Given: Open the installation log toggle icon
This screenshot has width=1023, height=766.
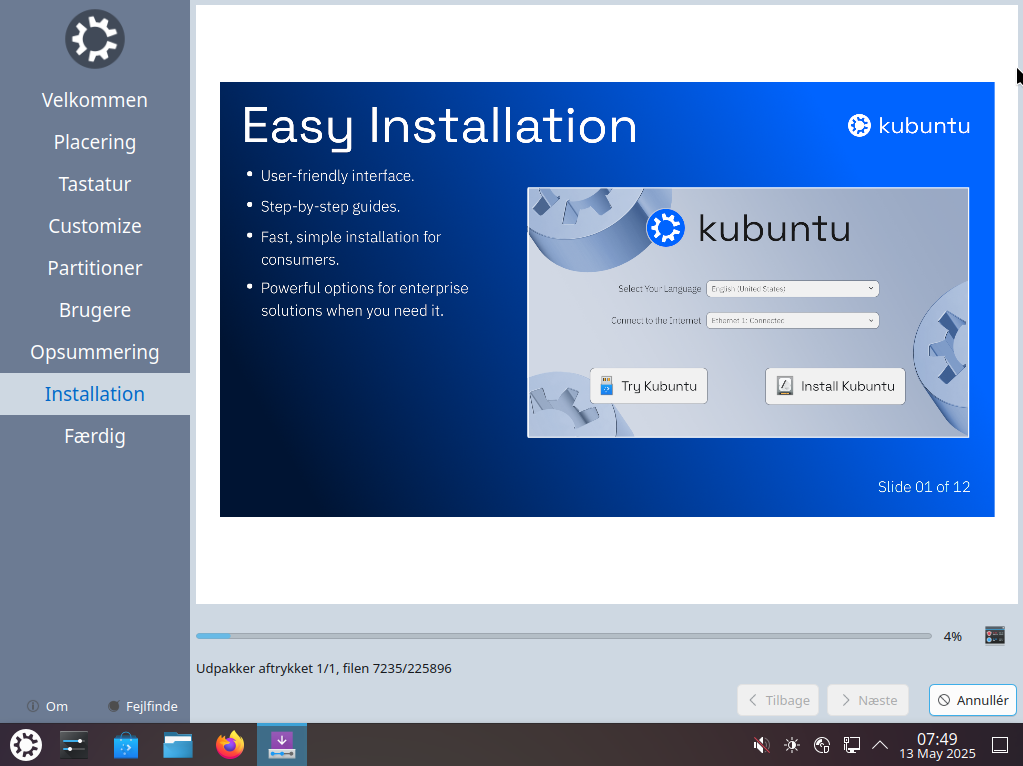Looking at the screenshot, I should (994, 636).
